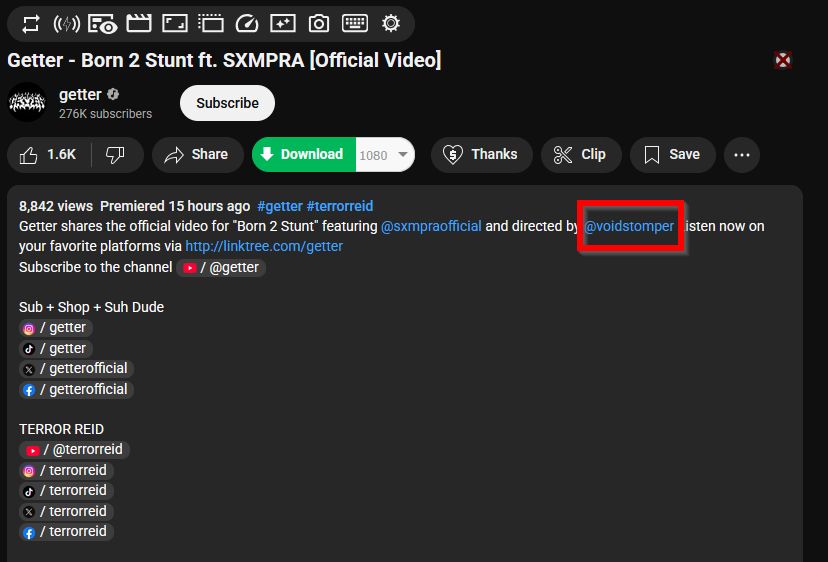Open @voidstomper channel mention
The width and height of the screenshot is (828, 562).
pyautogui.click(x=629, y=226)
